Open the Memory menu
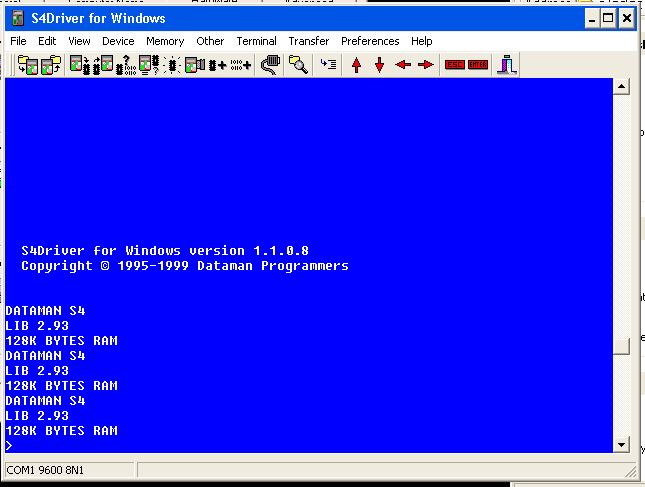645x487 pixels. point(165,41)
